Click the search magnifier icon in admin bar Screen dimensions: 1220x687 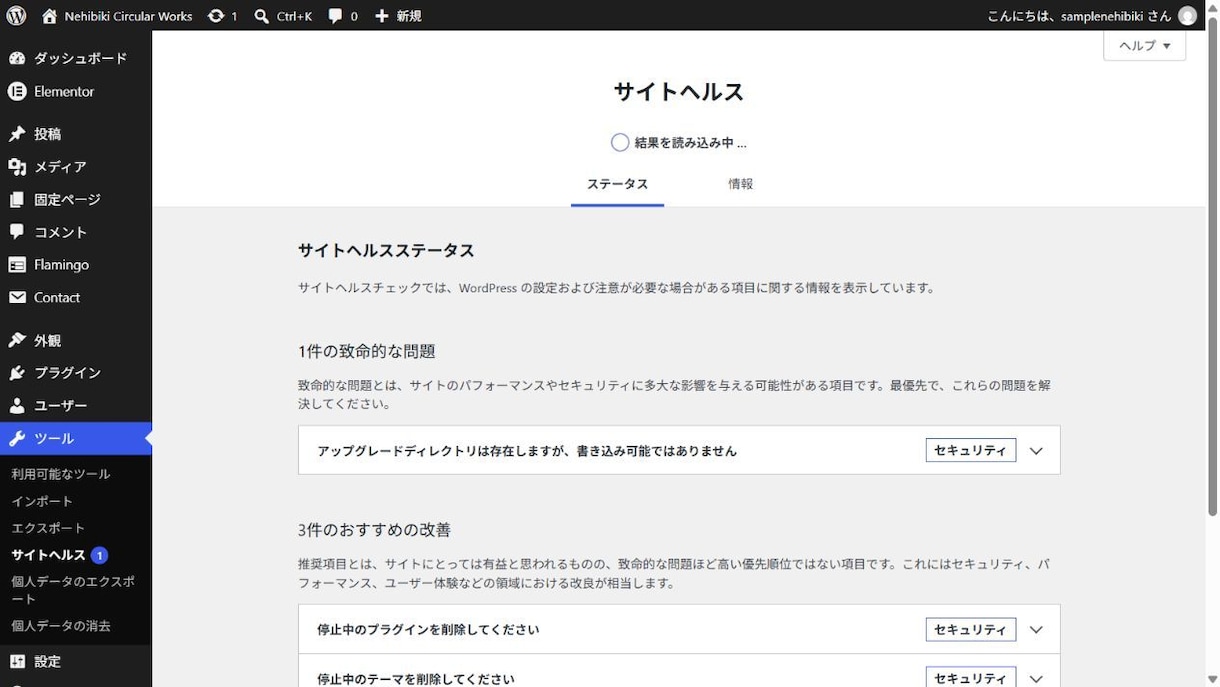(x=261, y=16)
